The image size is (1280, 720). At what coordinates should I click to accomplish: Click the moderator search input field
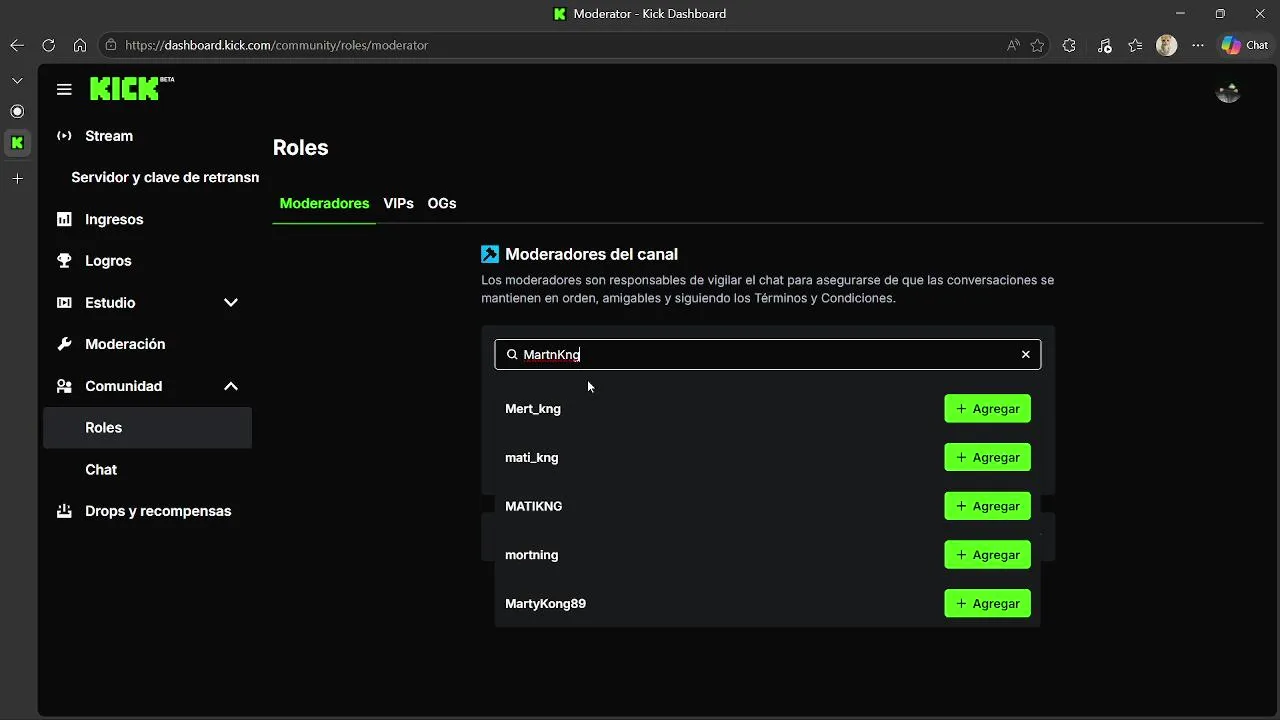[760, 354]
